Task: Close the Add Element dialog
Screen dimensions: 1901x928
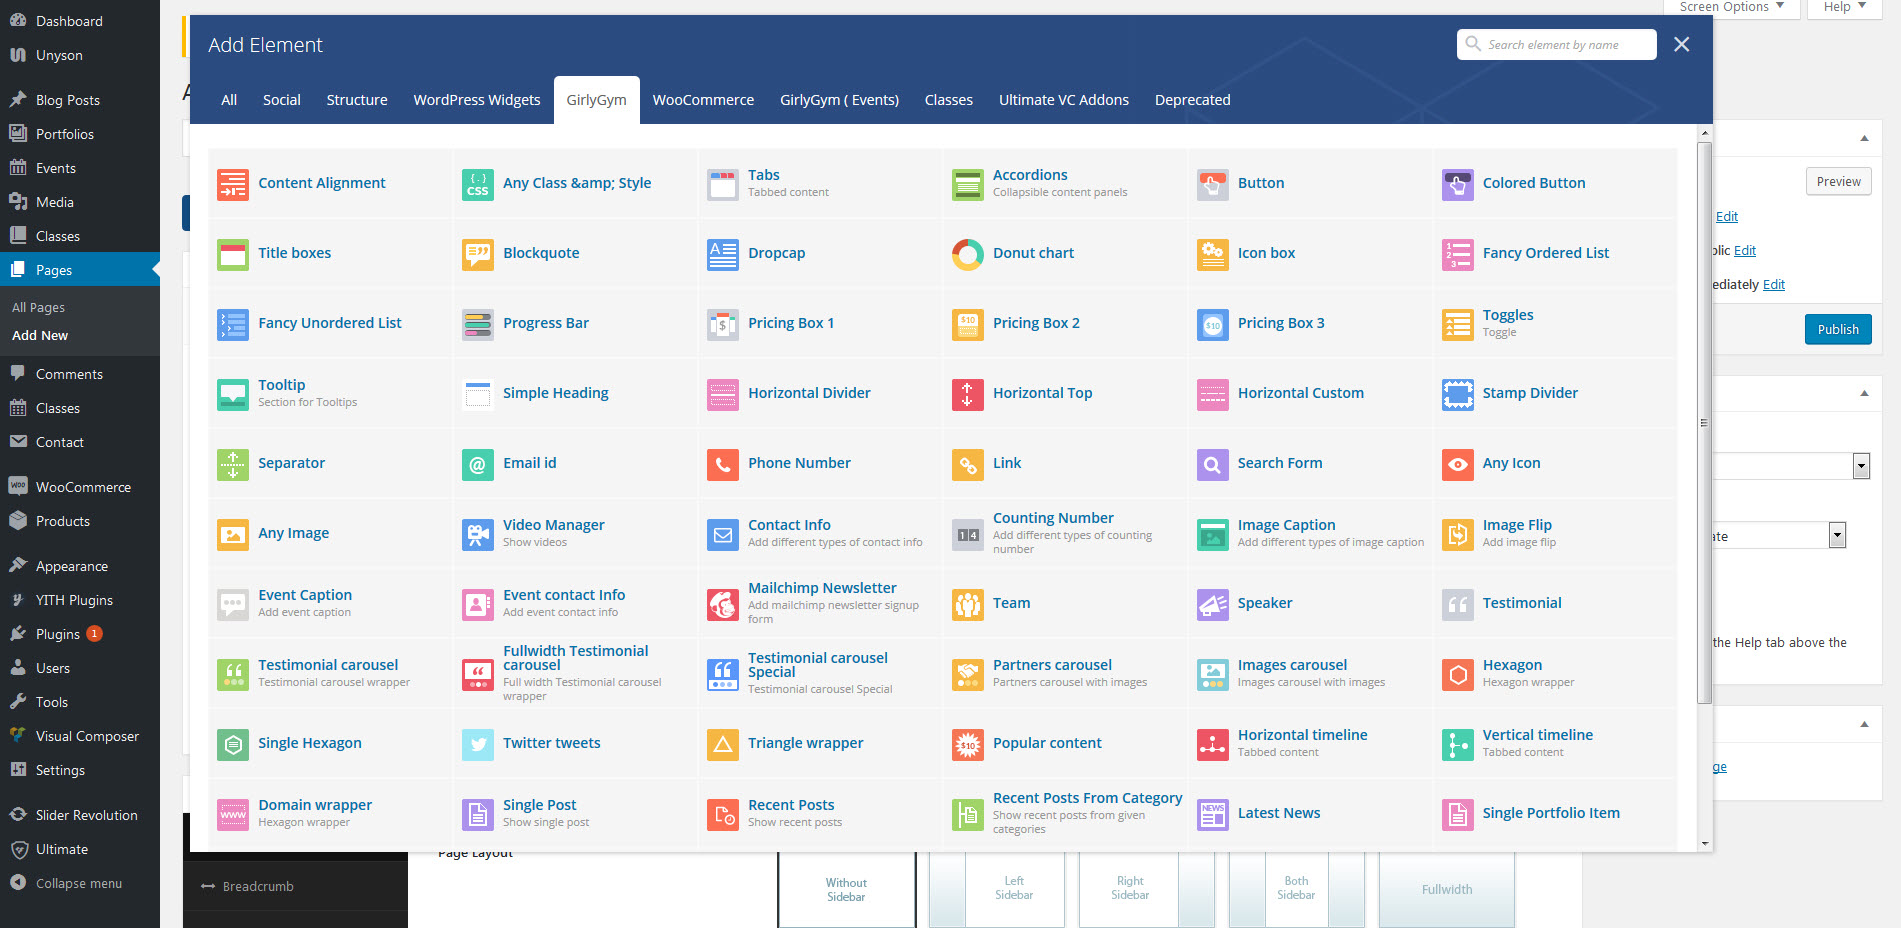Action: [x=1682, y=44]
